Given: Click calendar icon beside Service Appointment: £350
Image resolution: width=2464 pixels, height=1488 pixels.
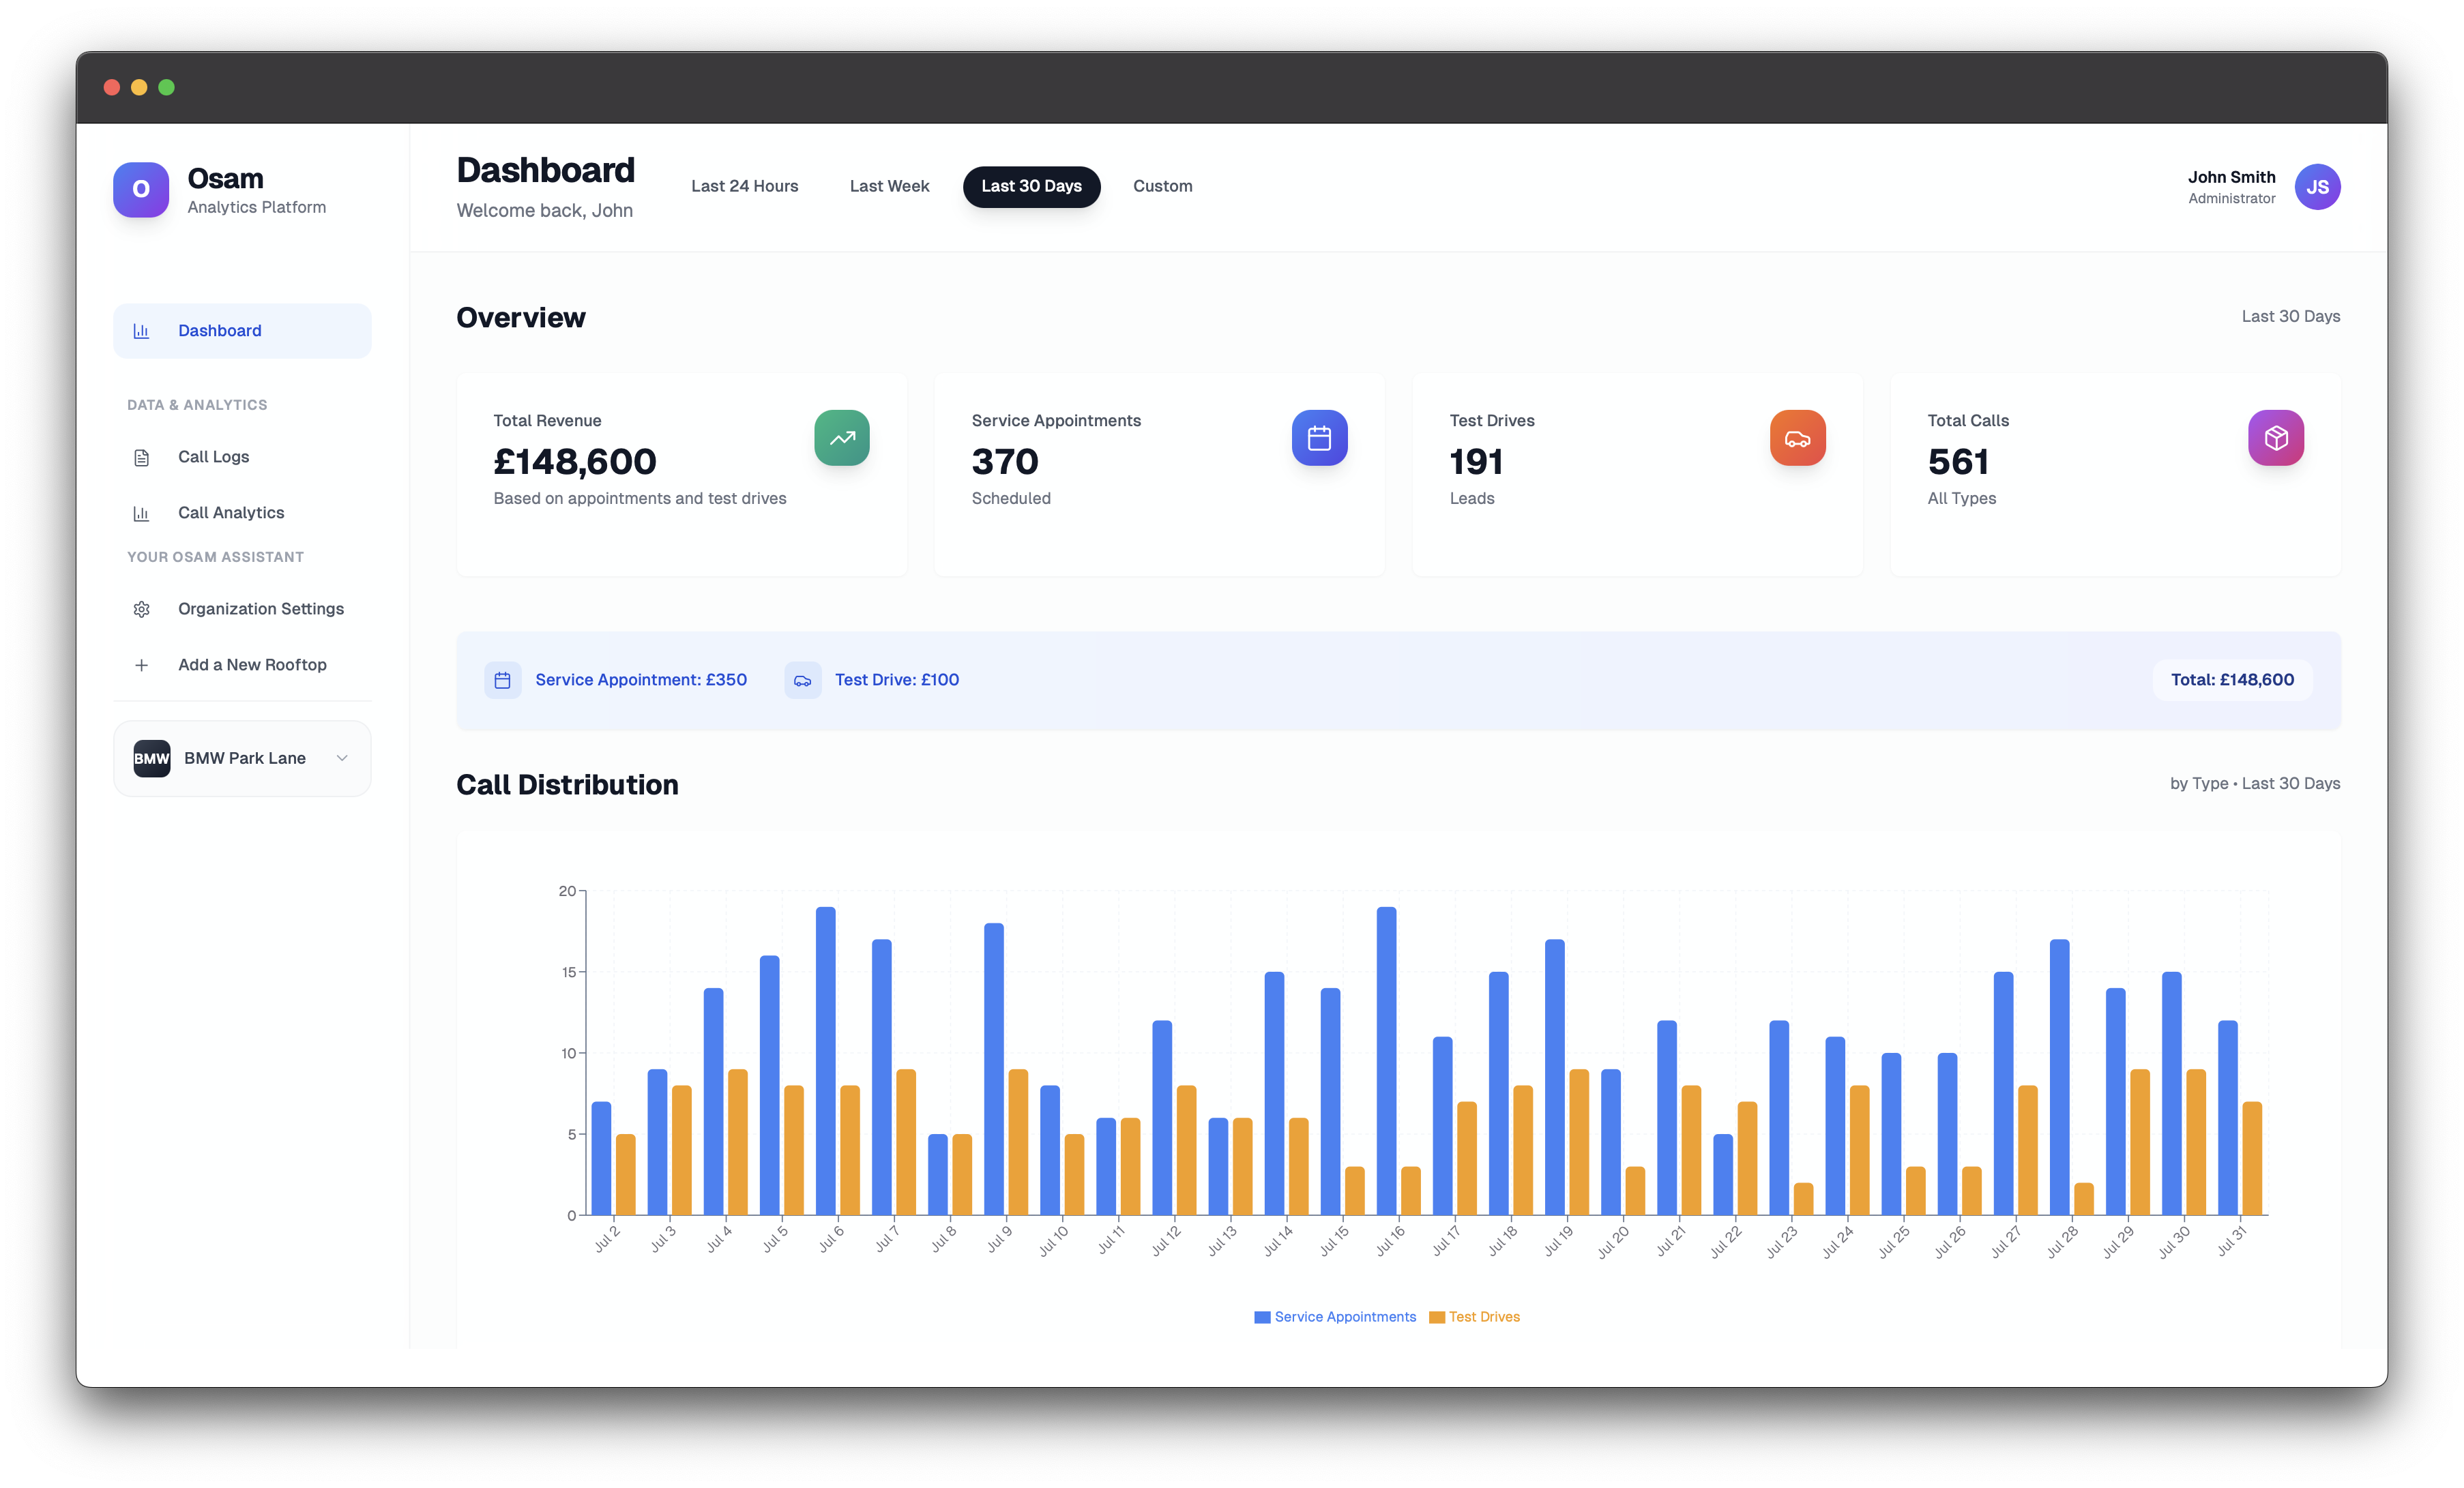Looking at the screenshot, I should pos(503,680).
